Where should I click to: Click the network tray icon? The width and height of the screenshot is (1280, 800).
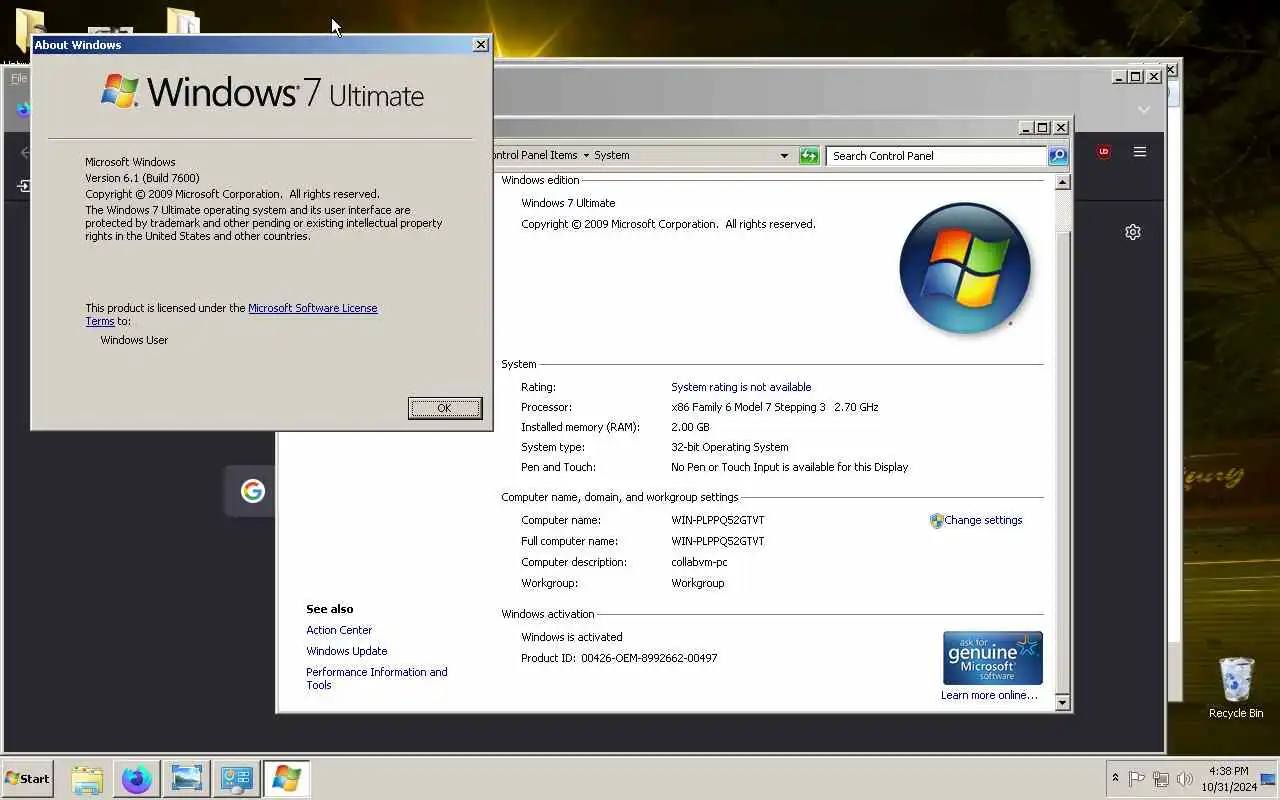tap(1161, 778)
